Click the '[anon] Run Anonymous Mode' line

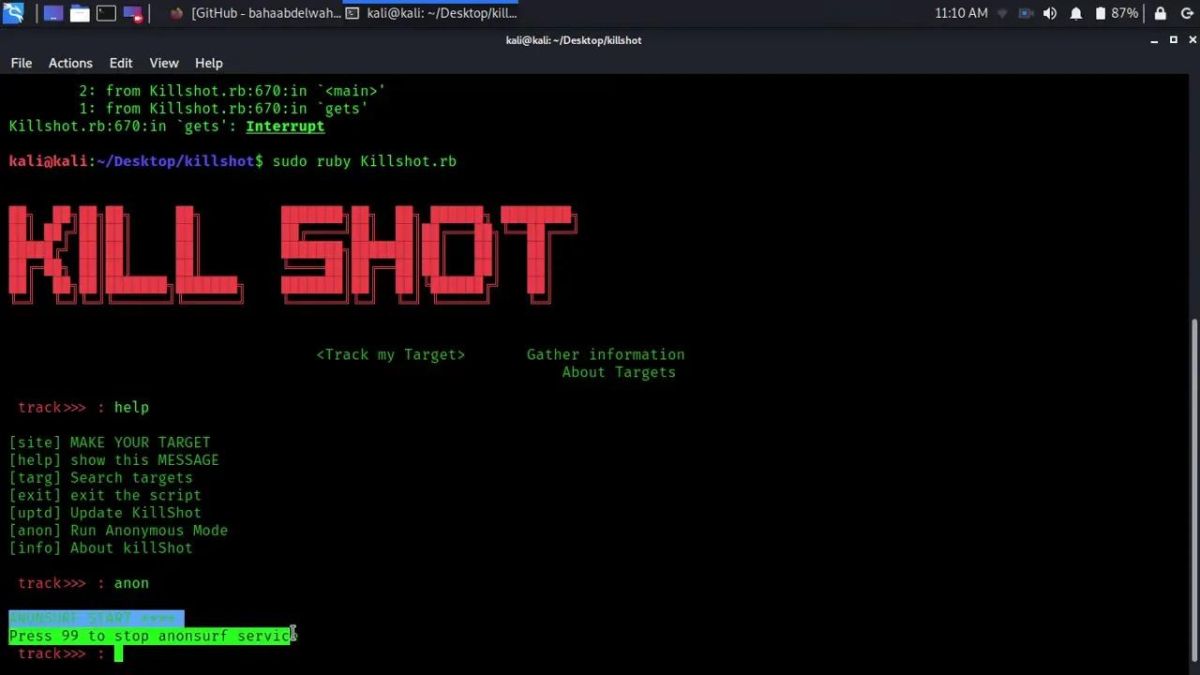(118, 530)
